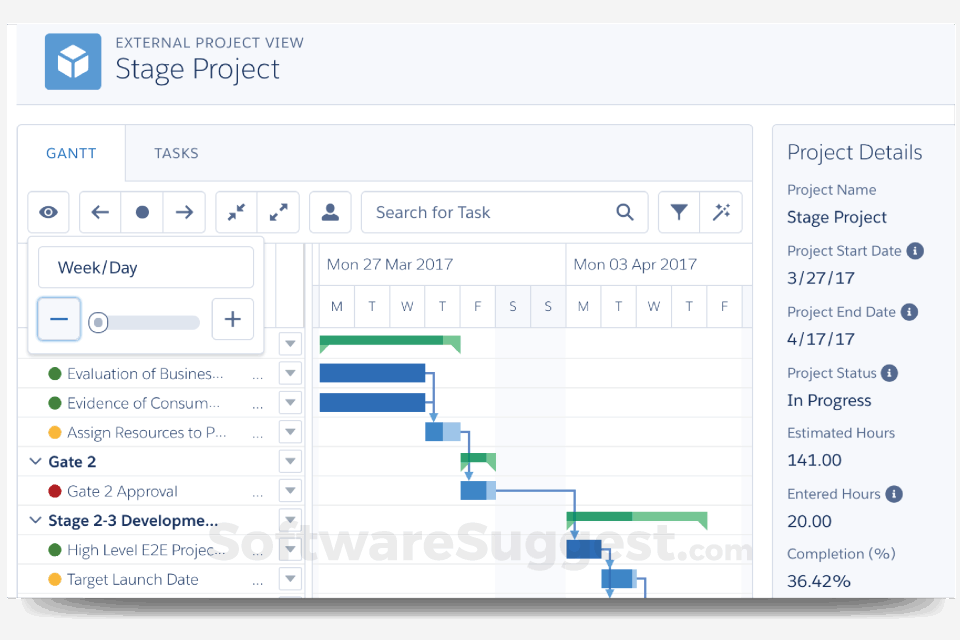Open the dropdown arrow on Gate 2 Approval row
The image size is (960, 640).
[290, 491]
